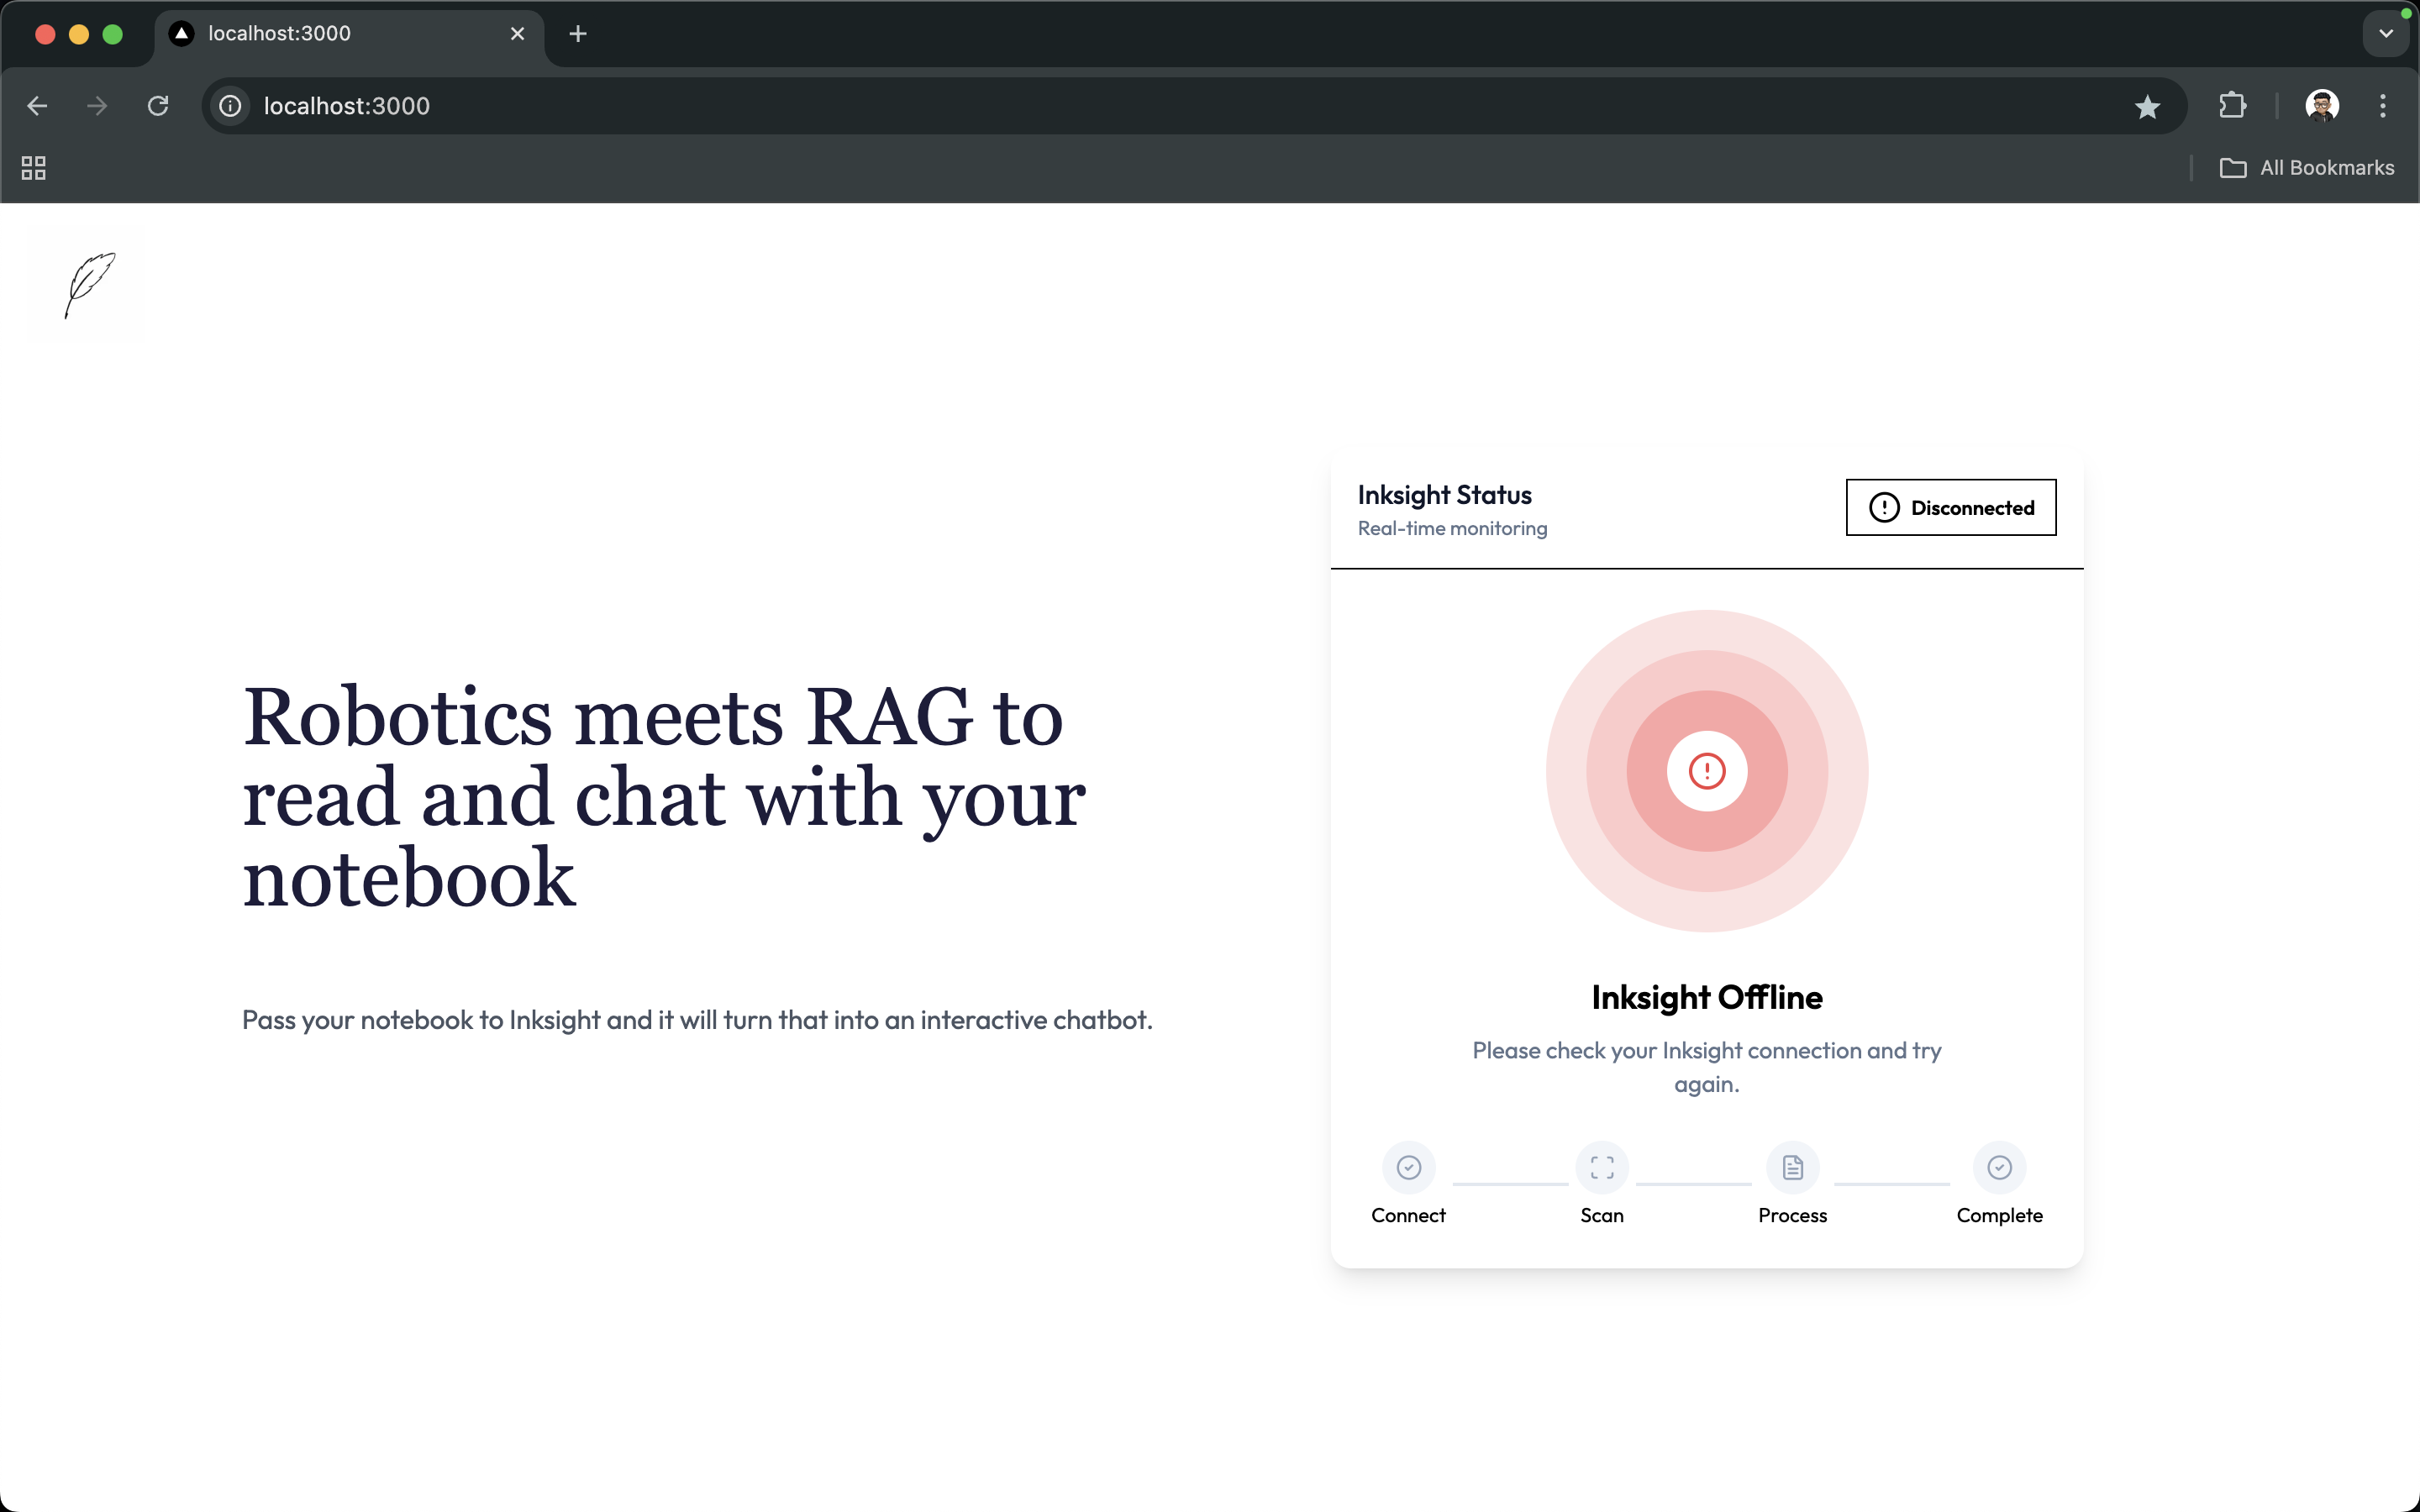Viewport: 2420px width, 1512px height.
Task: Go back to previous page
Action: pyautogui.click(x=38, y=106)
